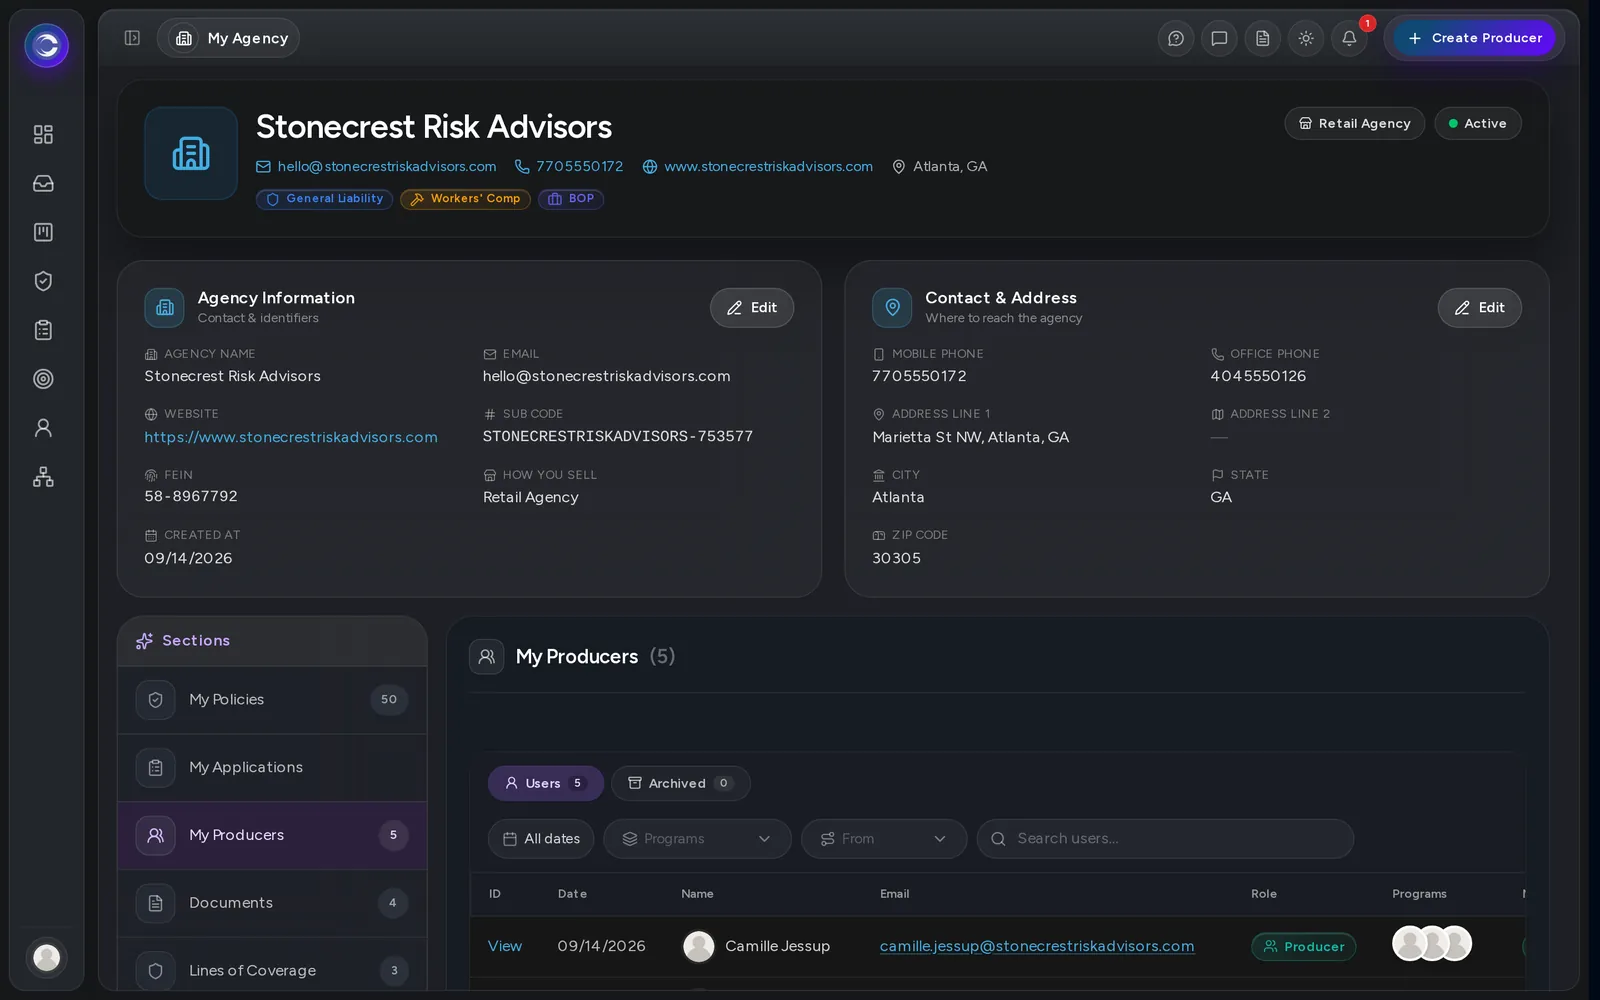Viewport: 1600px width, 1000px height.
Task: Switch to the Archived tab
Action: [681, 783]
